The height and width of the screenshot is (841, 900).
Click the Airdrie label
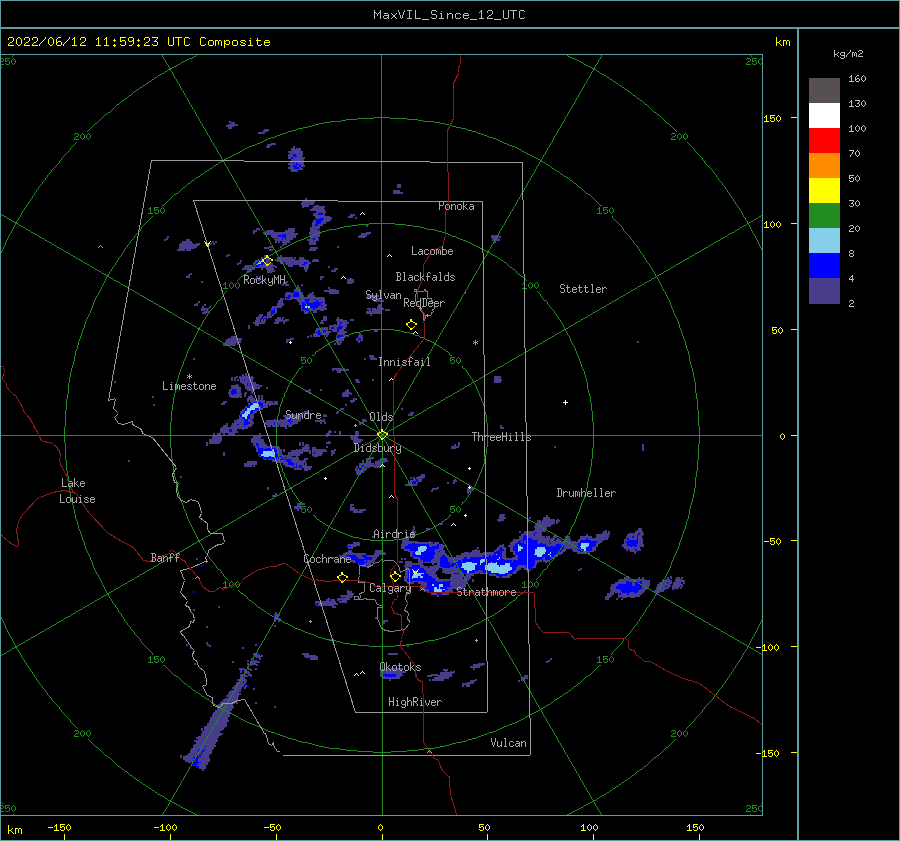[x=394, y=534]
